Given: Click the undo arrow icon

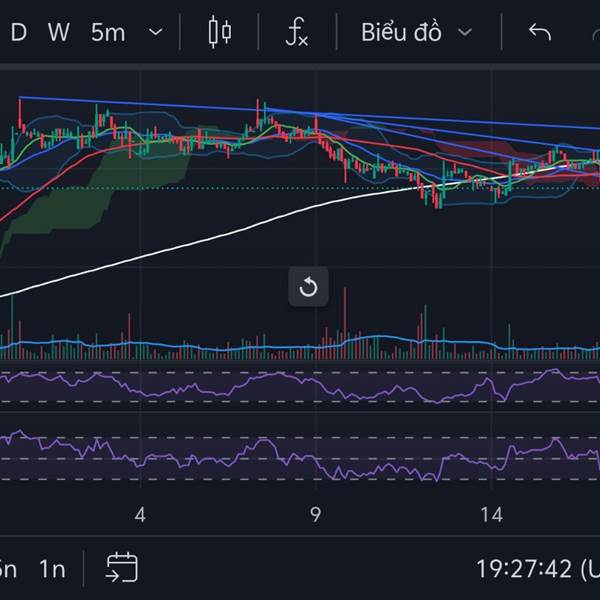Looking at the screenshot, I should point(540,32).
